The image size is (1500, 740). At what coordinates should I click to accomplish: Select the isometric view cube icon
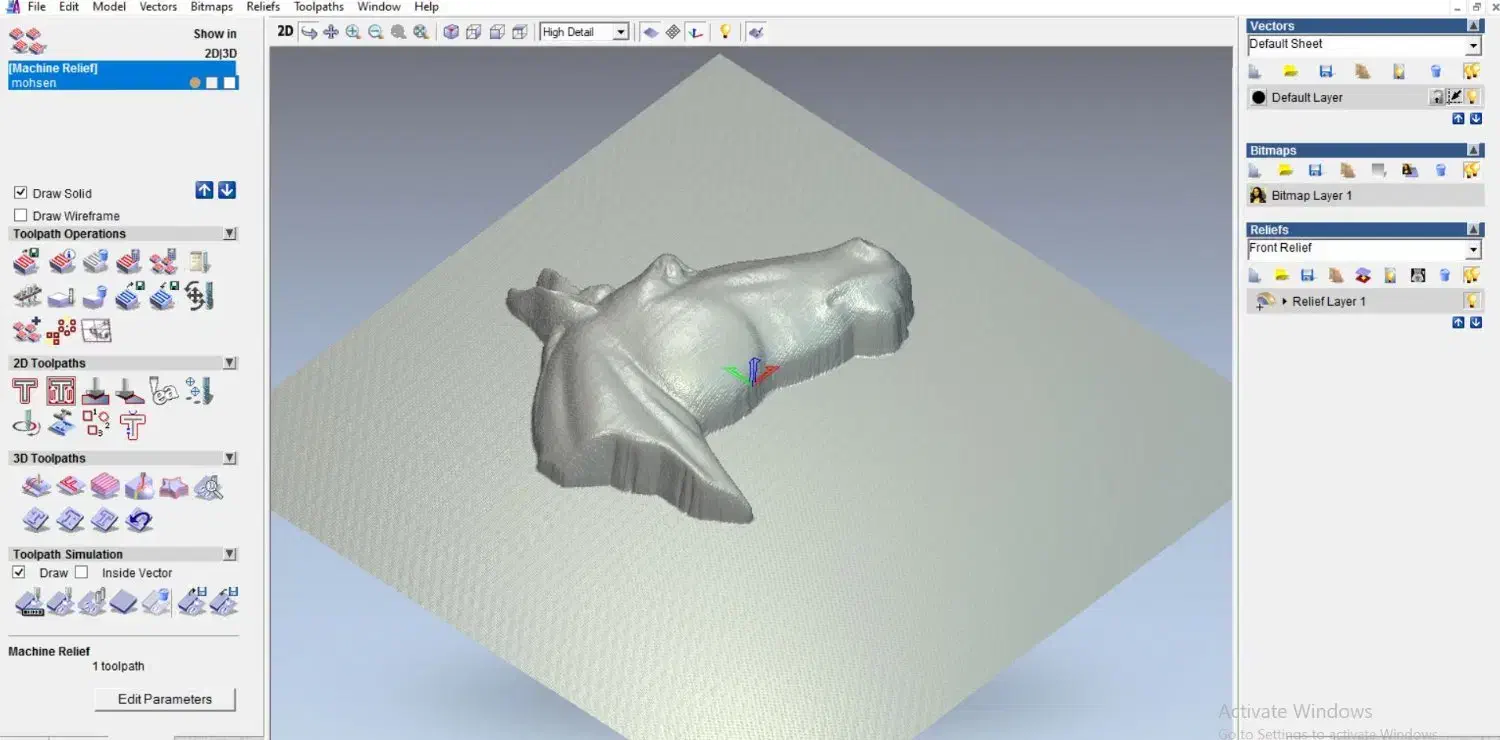point(451,32)
